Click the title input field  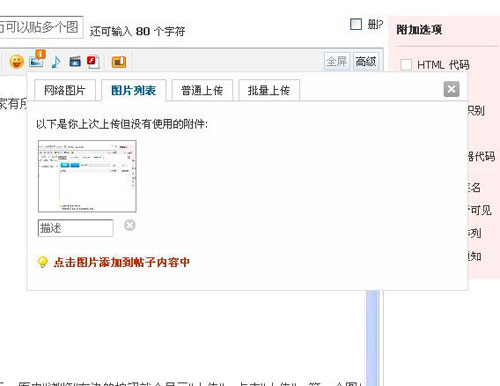click(41, 27)
